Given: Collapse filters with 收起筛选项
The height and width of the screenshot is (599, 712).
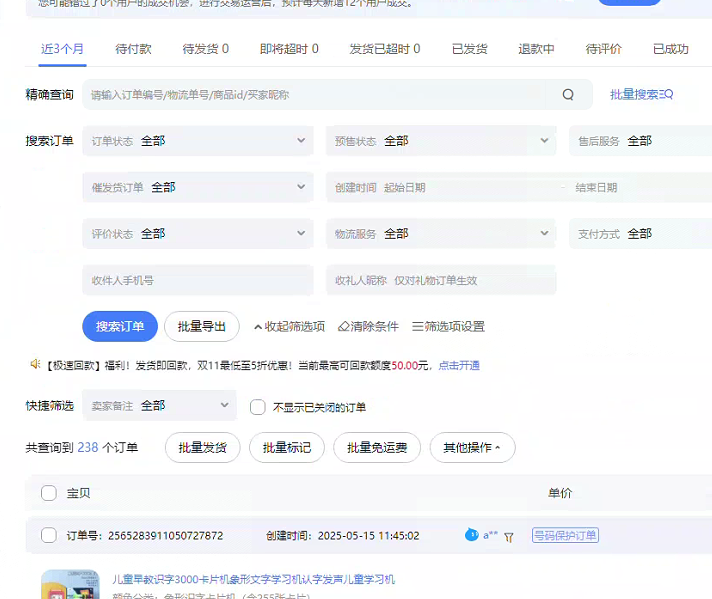Looking at the screenshot, I should 289,326.
